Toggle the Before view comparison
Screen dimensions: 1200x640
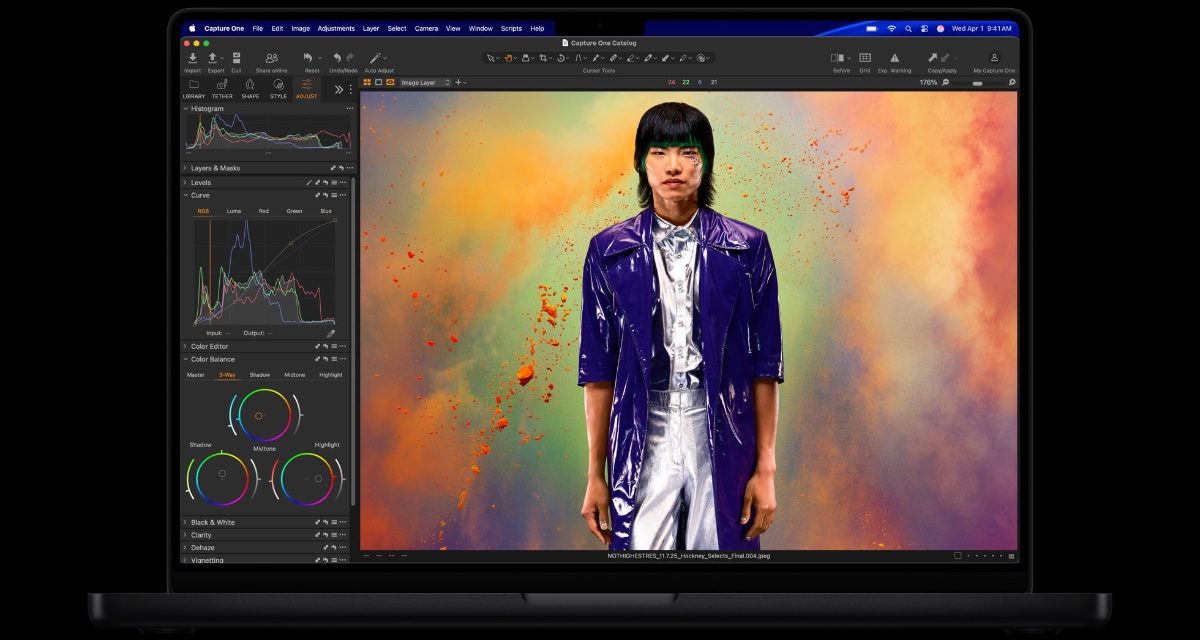point(838,57)
